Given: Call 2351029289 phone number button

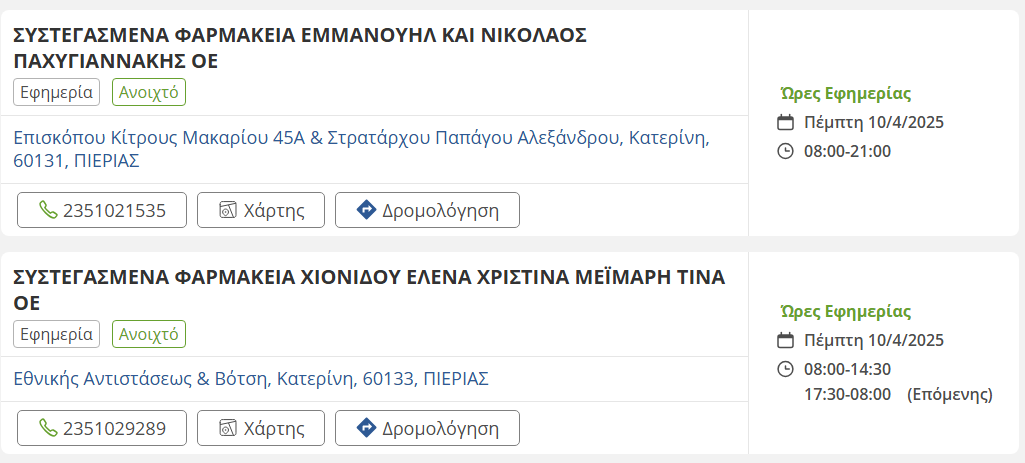Looking at the screenshot, I should 102,429.
